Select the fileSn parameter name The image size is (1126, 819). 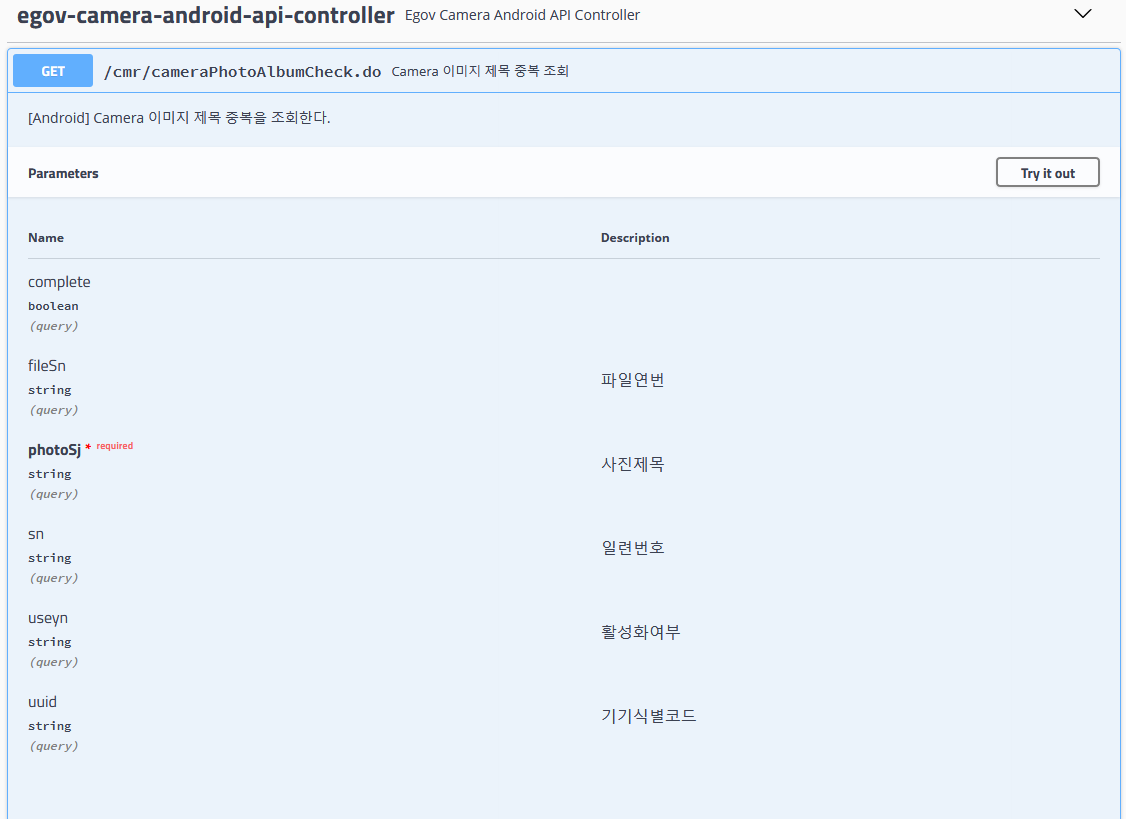point(47,366)
